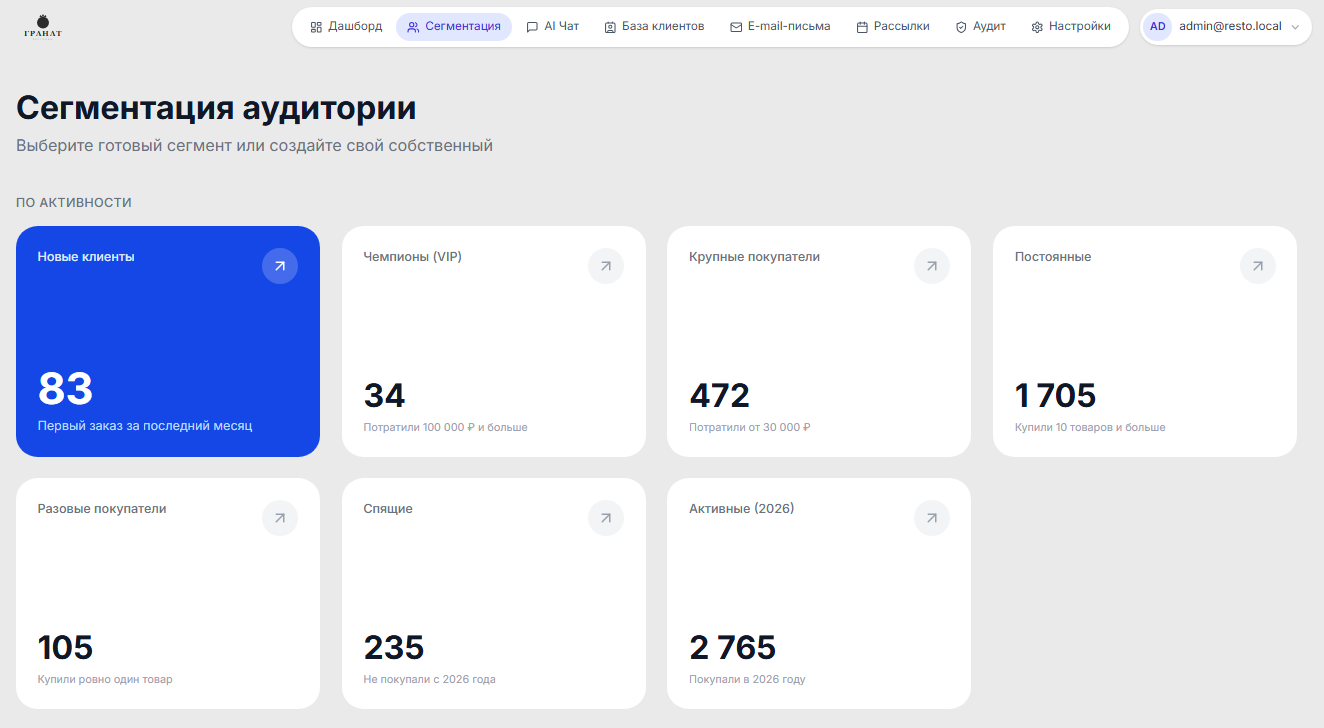
Task: Click the Новые клиенты card title
Action: click(86, 257)
